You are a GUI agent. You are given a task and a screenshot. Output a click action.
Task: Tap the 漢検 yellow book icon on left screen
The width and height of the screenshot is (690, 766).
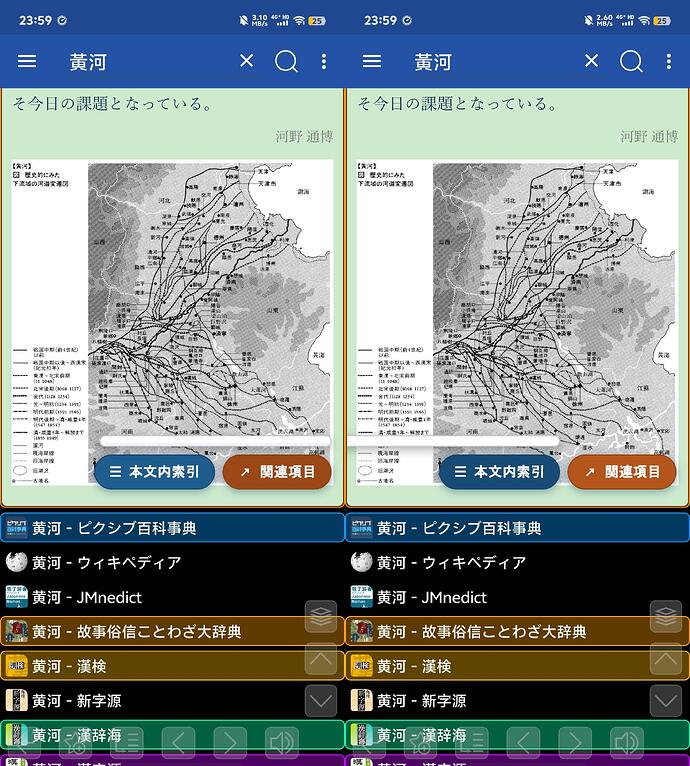pyautogui.click(x=17, y=666)
